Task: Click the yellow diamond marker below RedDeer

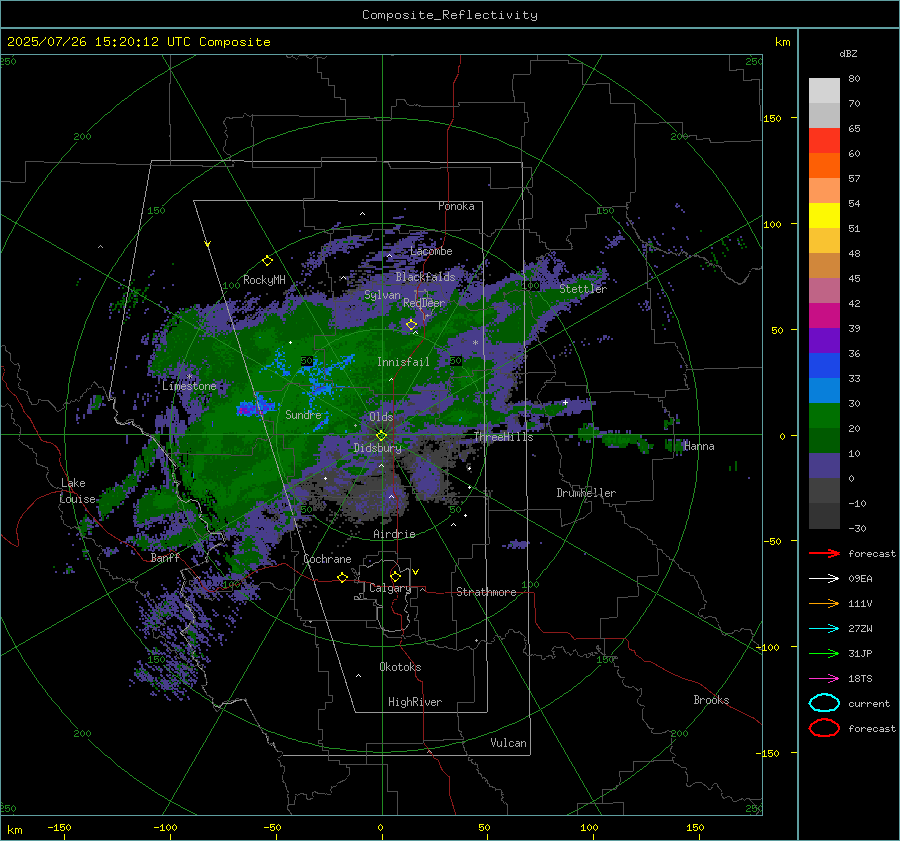Action: [x=411, y=325]
